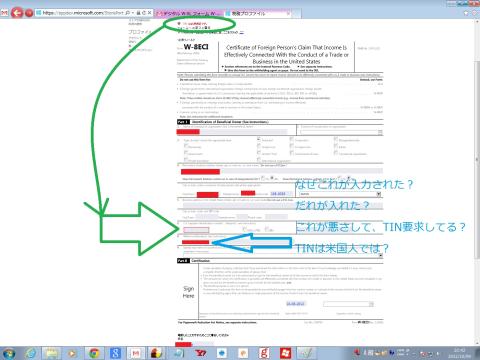Click the browser forward arrow button
This screenshot has height=360, width=480.
pos(29,13)
